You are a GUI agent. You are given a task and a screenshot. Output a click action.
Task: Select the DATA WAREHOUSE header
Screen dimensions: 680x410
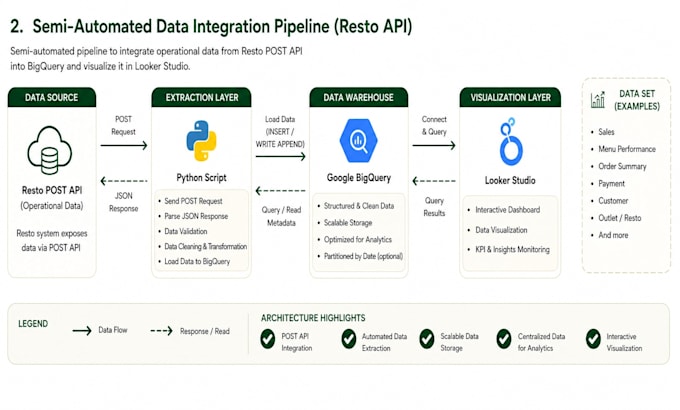tap(359, 97)
